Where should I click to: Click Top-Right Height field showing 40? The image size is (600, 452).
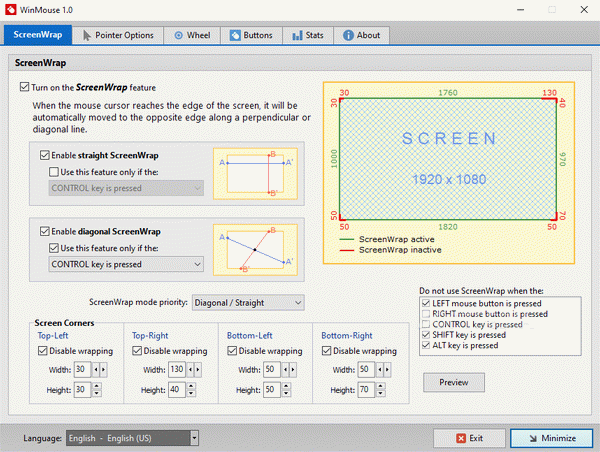tap(177, 390)
